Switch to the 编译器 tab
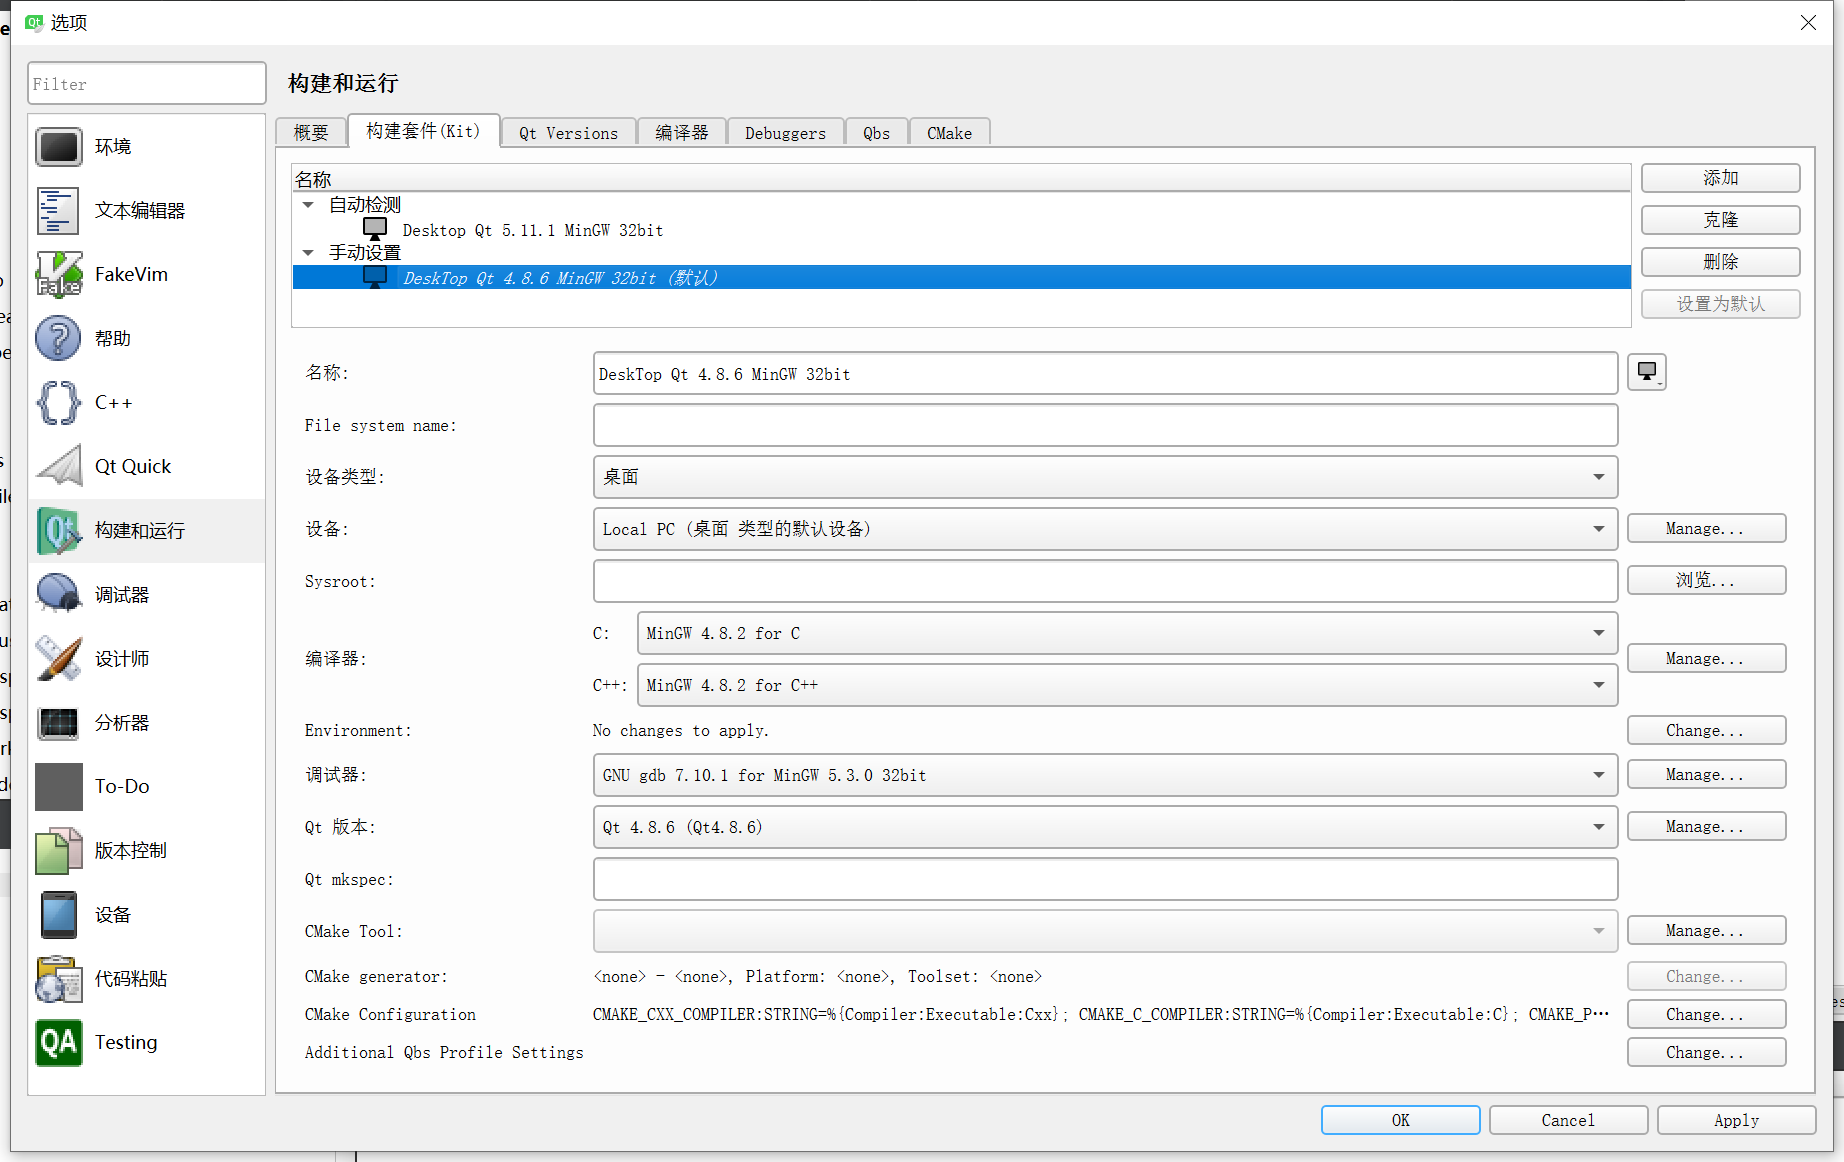 [x=682, y=133]
